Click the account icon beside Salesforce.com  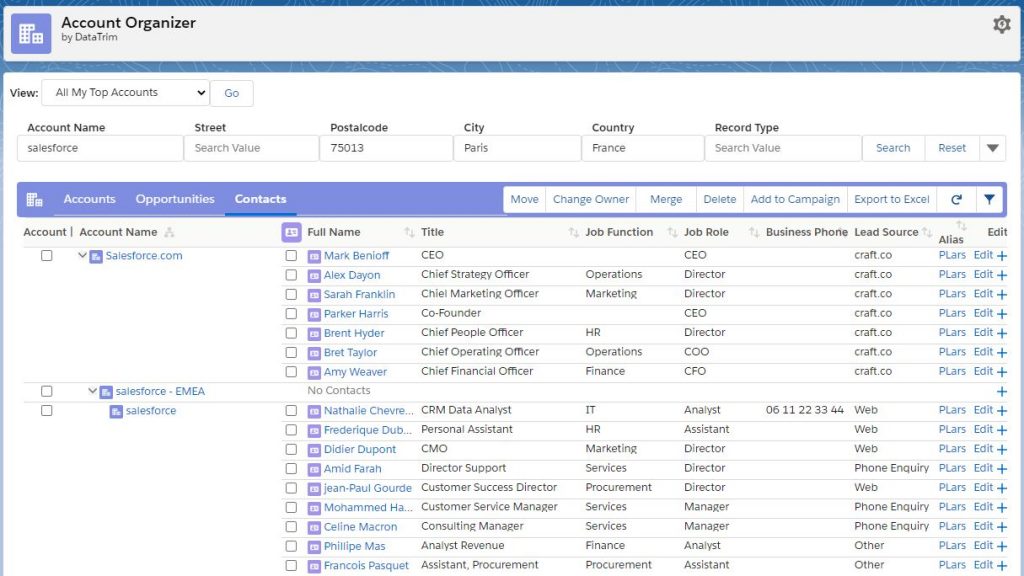click(96, 257)
